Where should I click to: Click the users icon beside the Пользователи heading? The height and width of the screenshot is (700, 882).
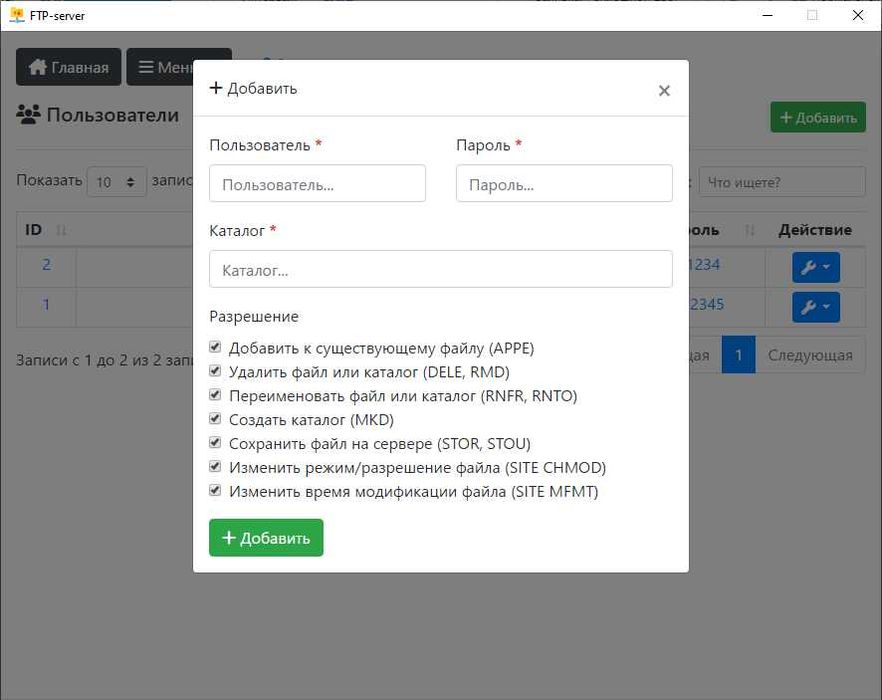point(28,115)
